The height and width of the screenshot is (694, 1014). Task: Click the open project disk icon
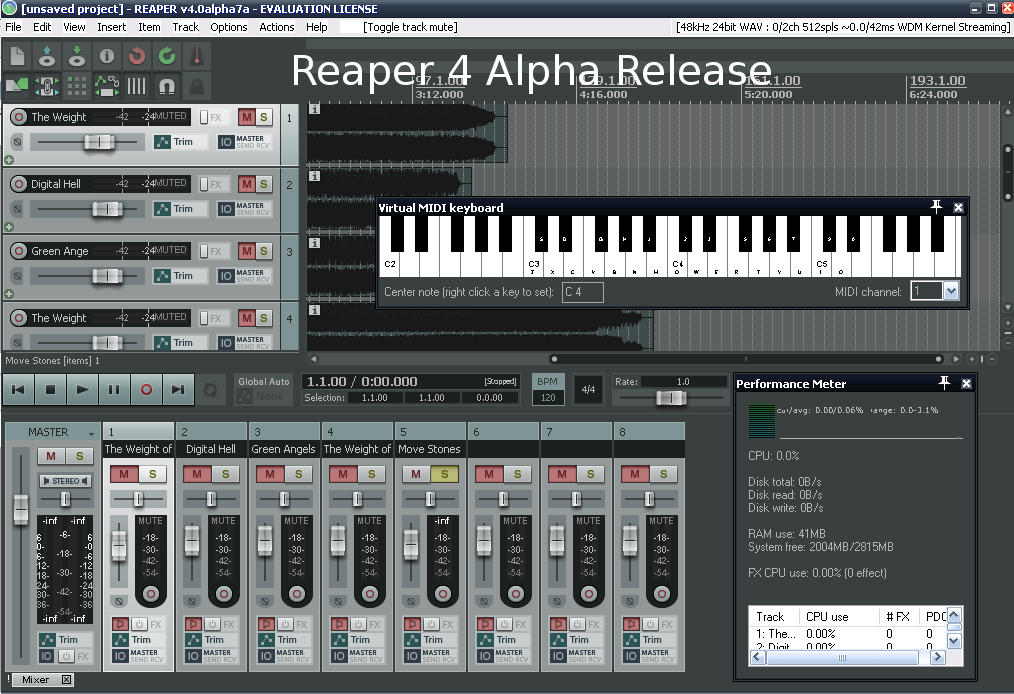pos(47,56)
